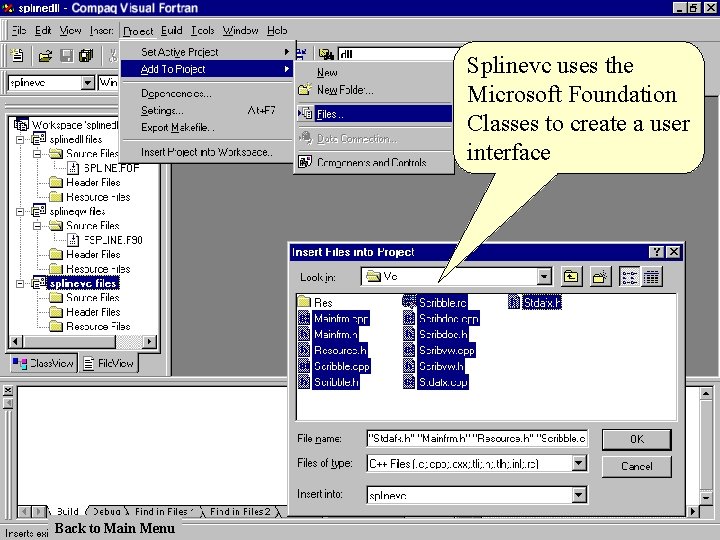Switch to FileView tab
This screenshot has width=720, height=540.
[x=109, y=363]
